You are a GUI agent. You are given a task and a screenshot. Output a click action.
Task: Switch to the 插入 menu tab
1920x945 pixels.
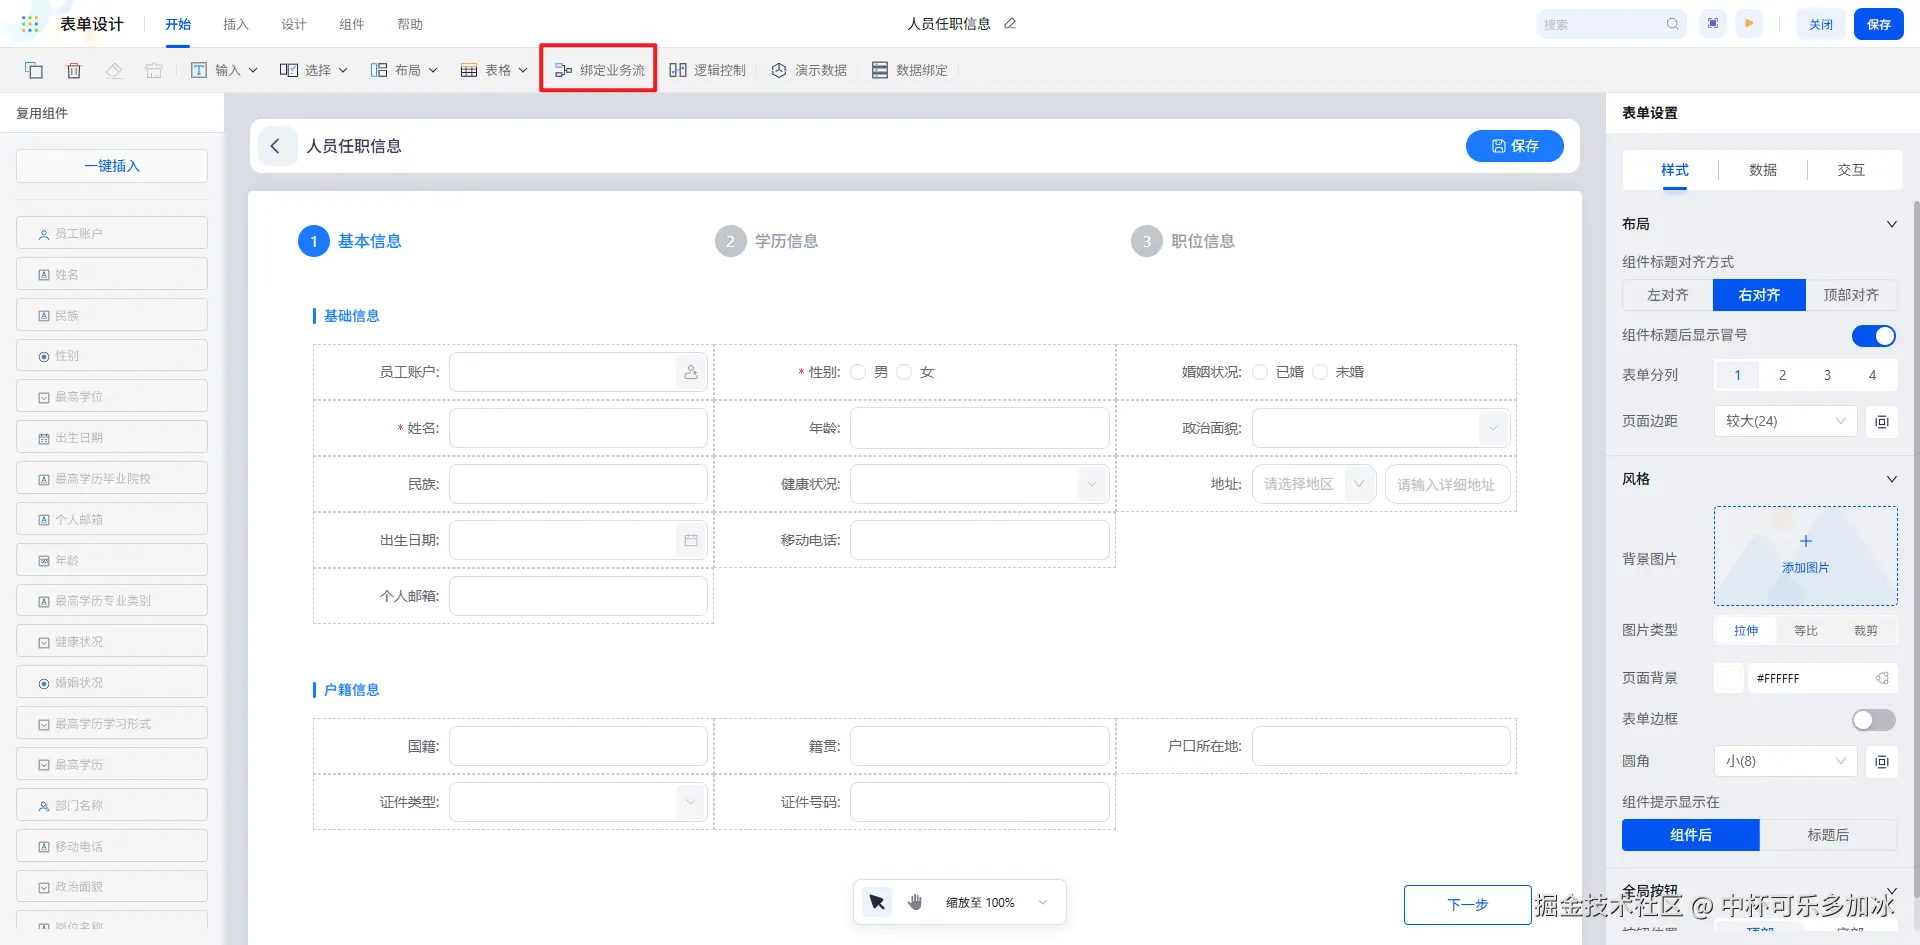(236, 24)
